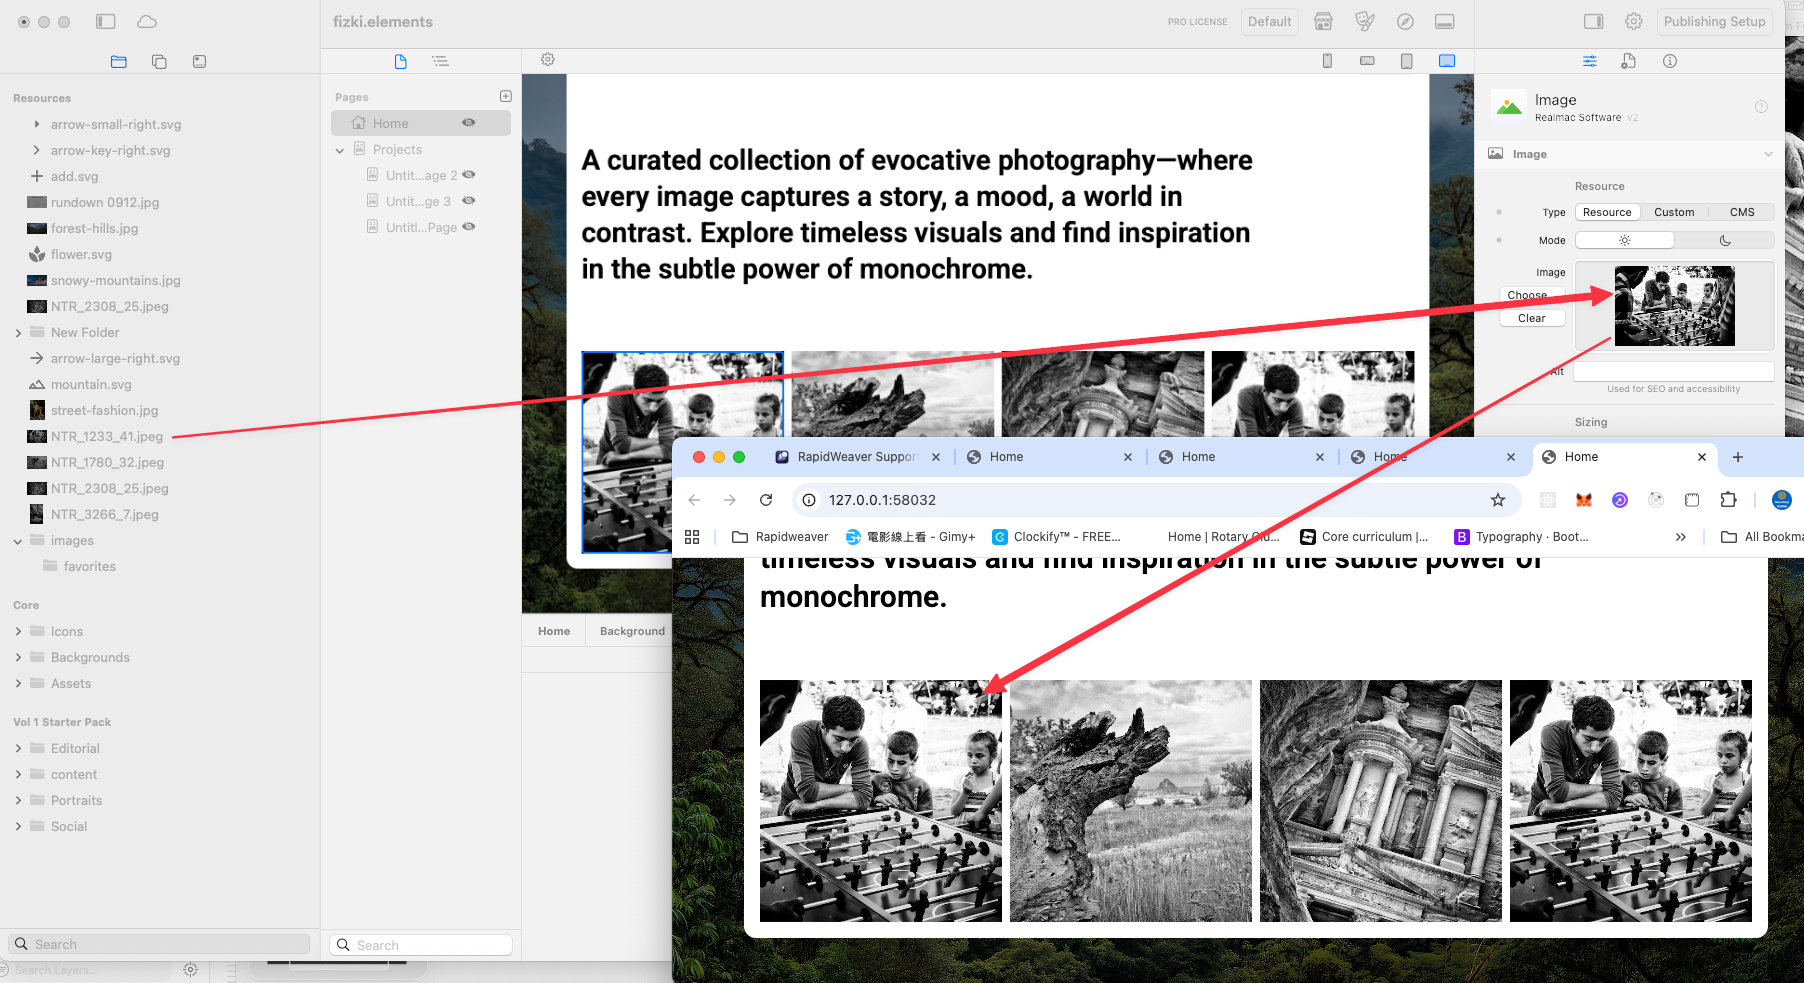The width and height of the screenshot is (1804, 983).
Task: Collapse the Image inspector section
Action: click(1768, 154)
